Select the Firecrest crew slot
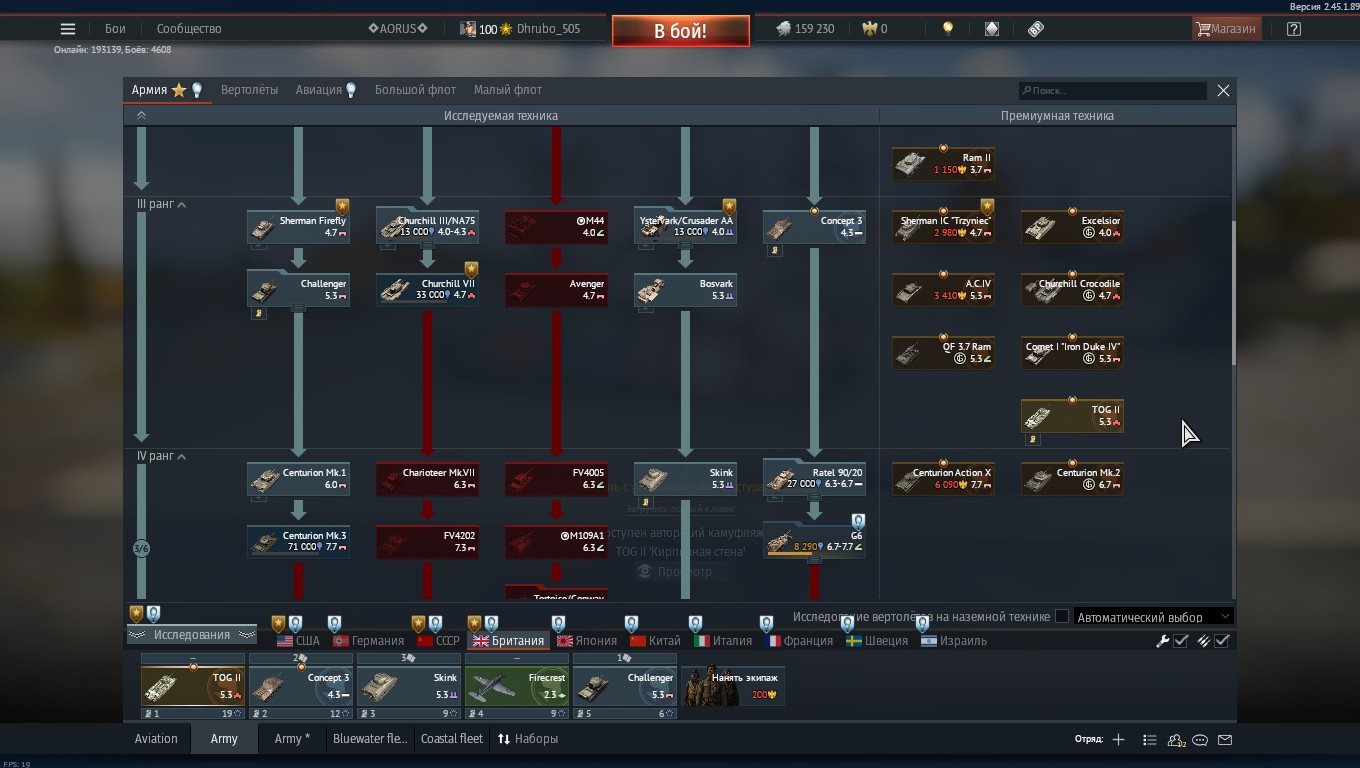1360x768 pixels. (x=517, y=686)
